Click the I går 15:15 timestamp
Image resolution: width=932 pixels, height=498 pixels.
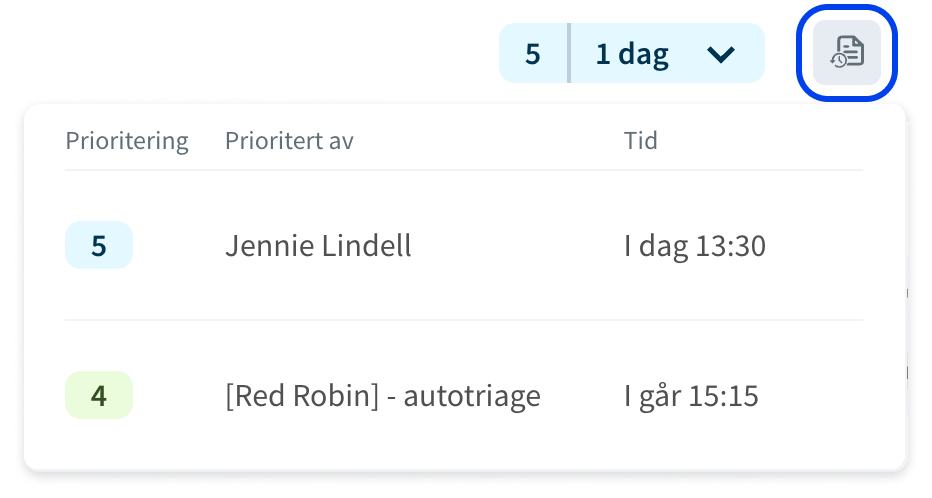click(691, 396)
